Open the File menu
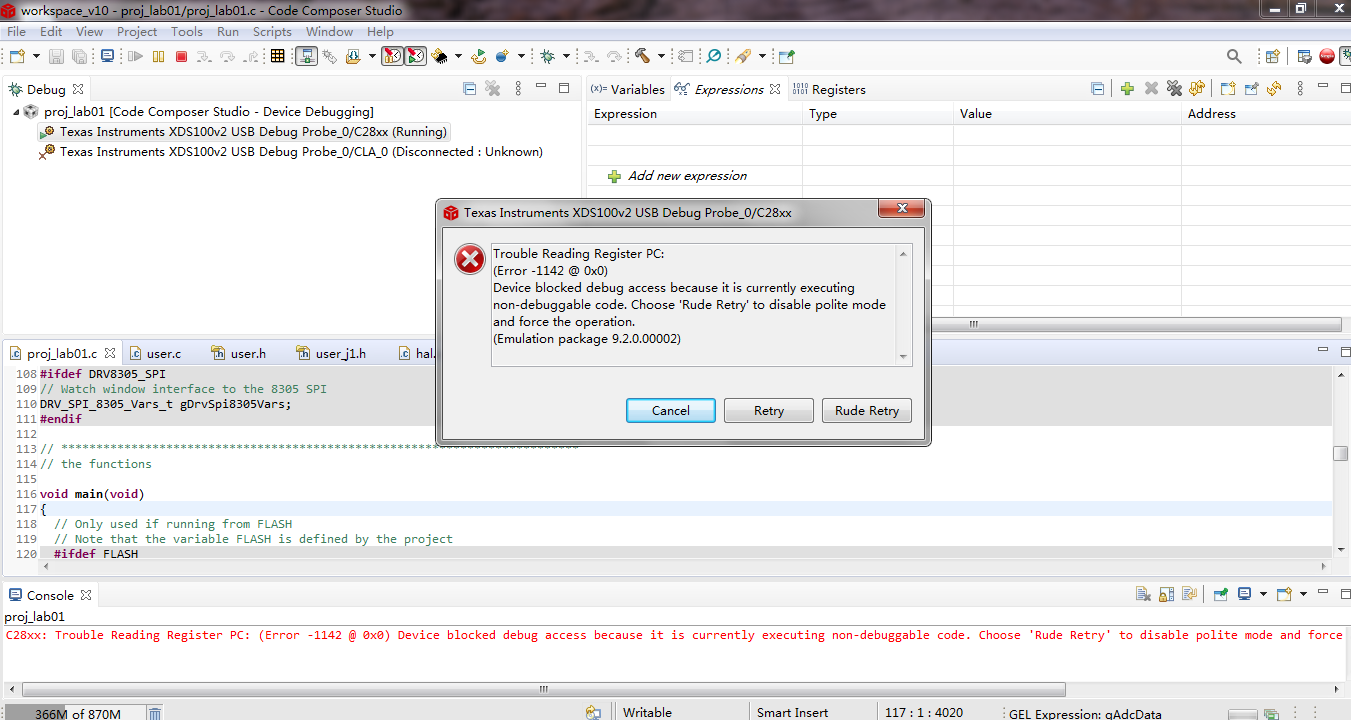1351x720 pixels. pyautogui.click(x=17, y=32)
